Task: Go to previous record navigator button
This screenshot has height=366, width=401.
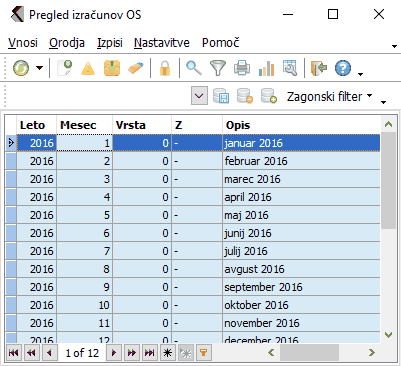Action: pos(50,353)
